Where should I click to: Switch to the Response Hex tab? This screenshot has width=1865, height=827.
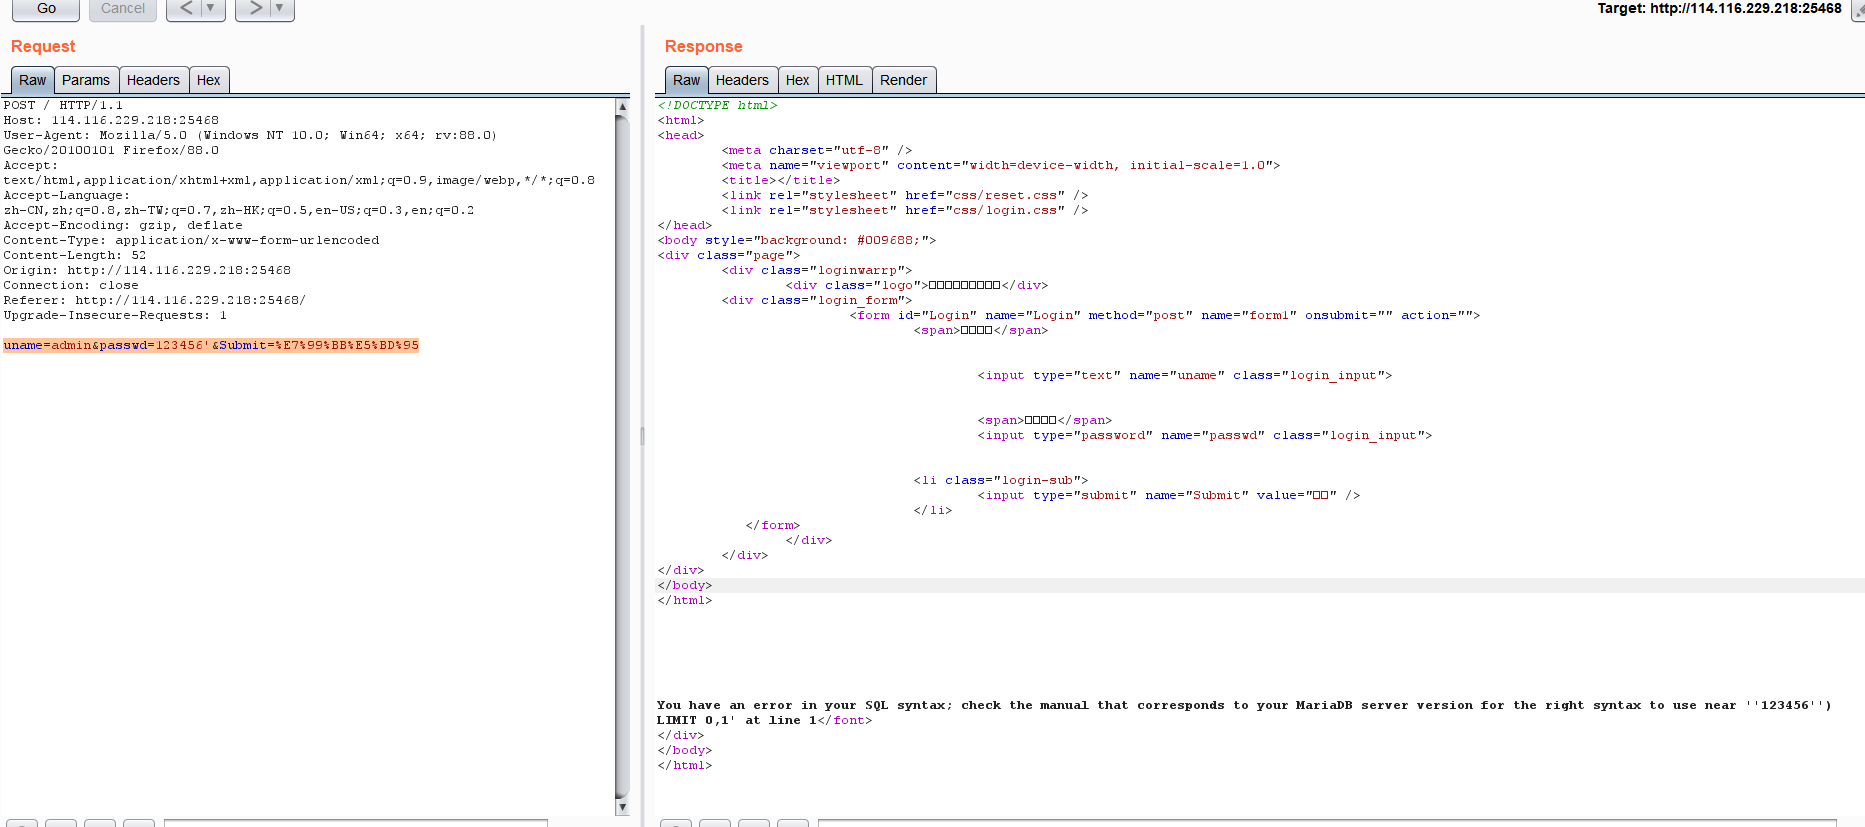(x=798, y=80)
